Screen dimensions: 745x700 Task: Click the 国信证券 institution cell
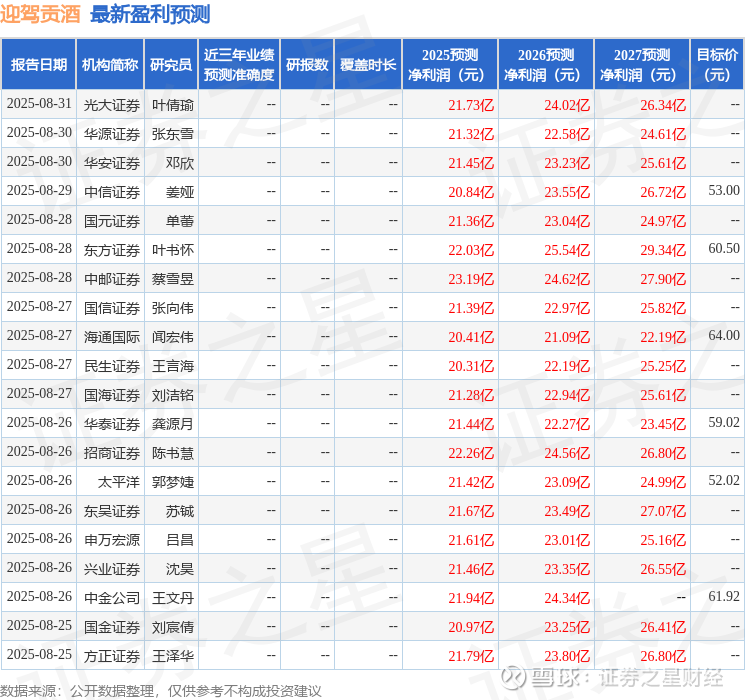point(112,308)
